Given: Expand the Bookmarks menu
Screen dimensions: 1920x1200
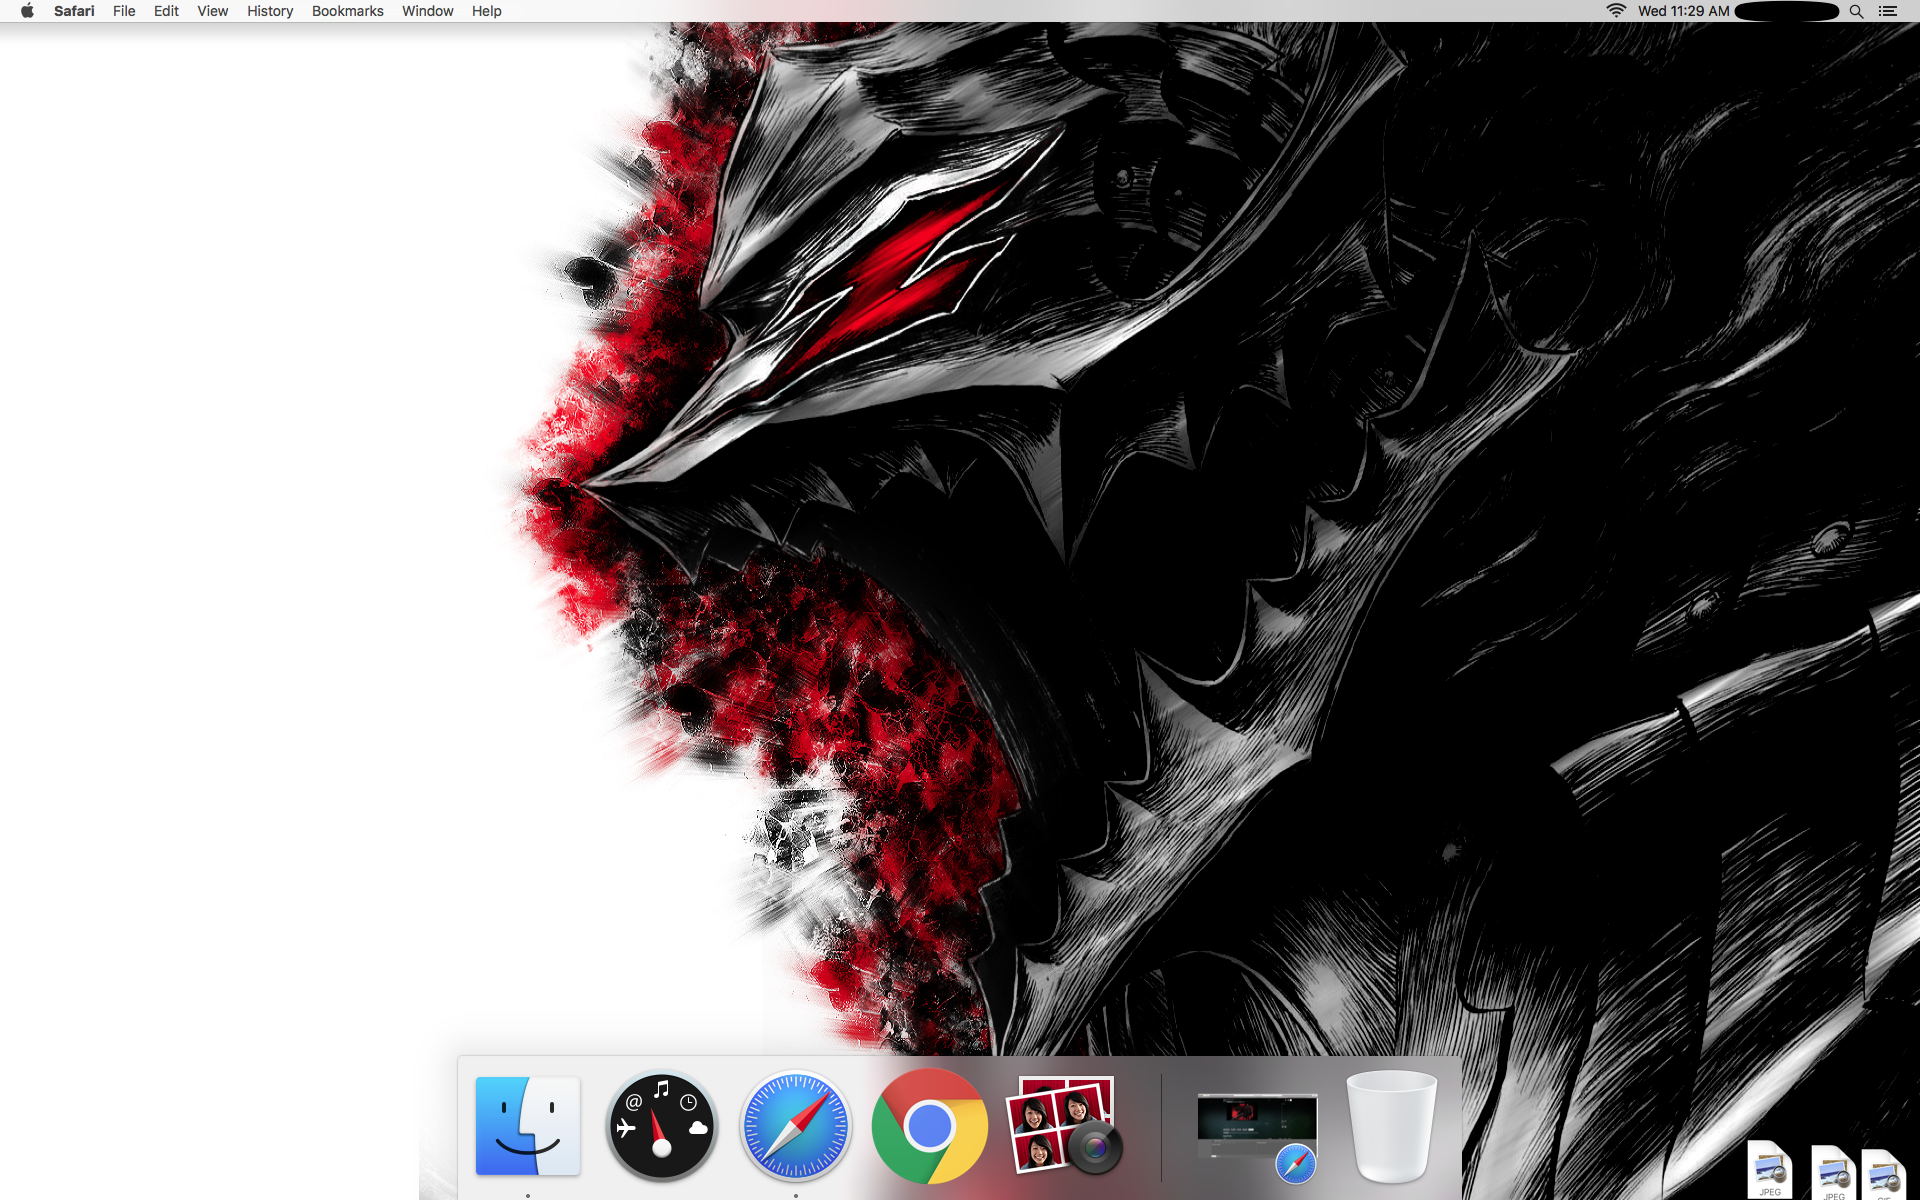Looking at the screenshot, I should point(347,11).
